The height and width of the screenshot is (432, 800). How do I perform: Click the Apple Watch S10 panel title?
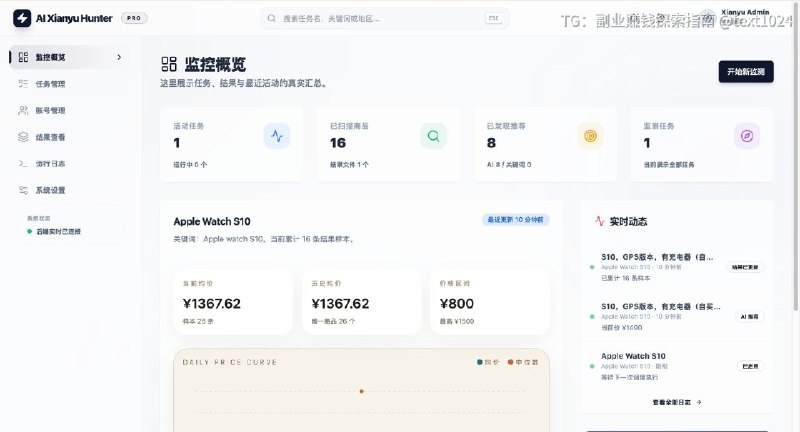point(212,221)
